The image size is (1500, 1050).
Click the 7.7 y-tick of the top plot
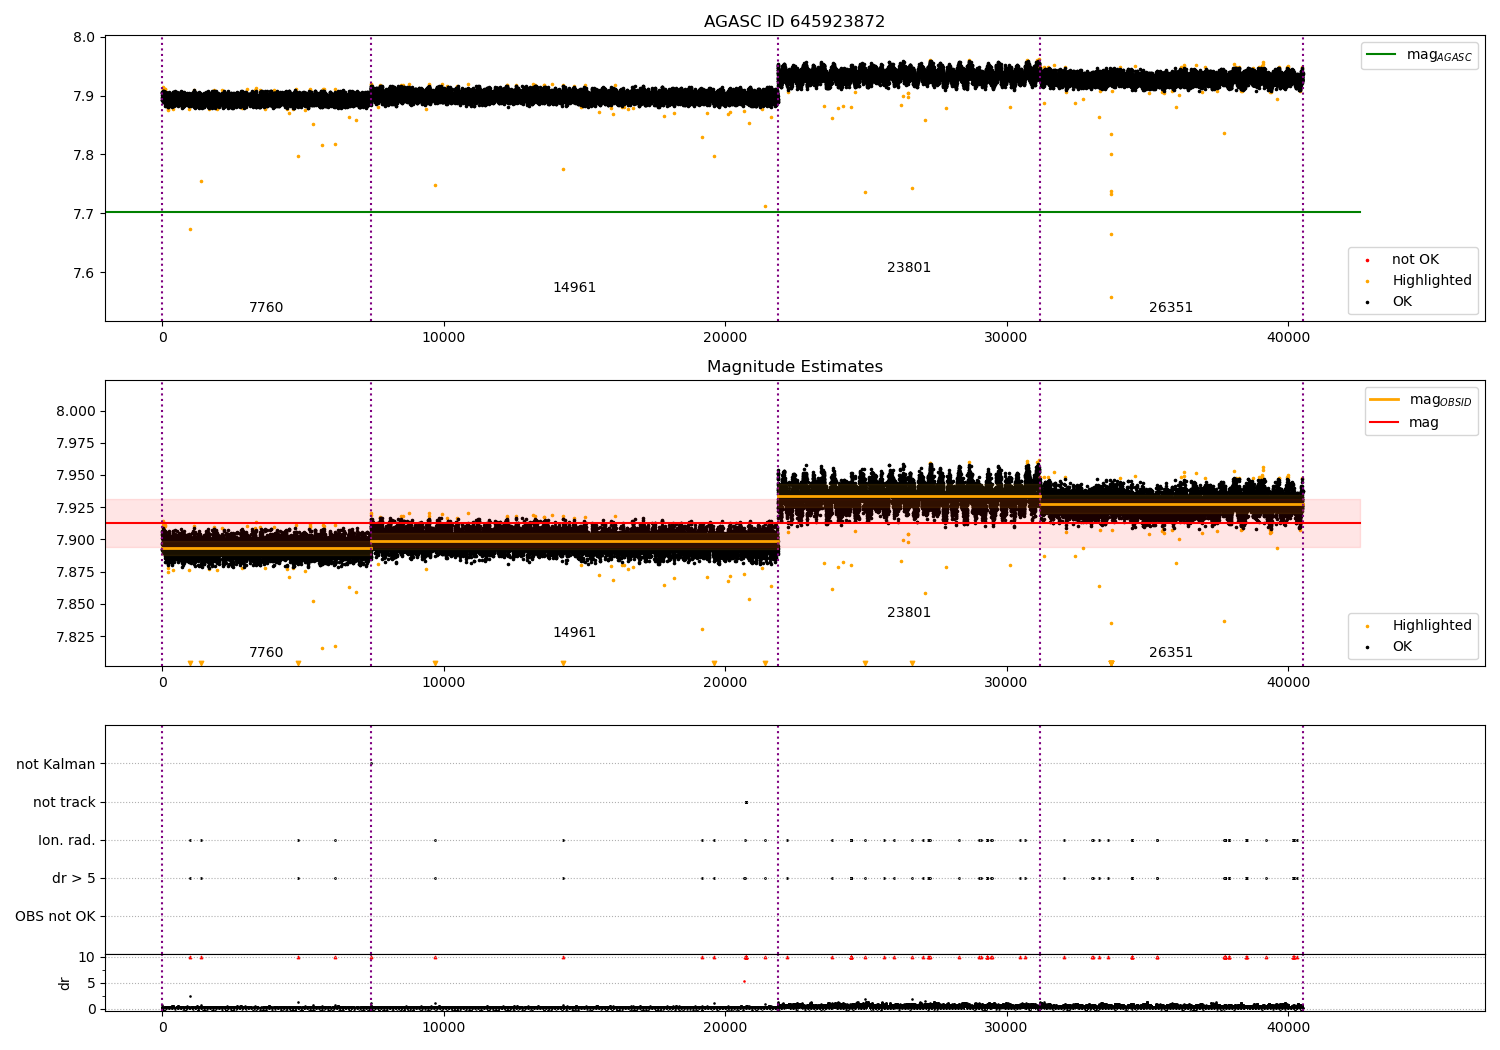coord(85,215)
